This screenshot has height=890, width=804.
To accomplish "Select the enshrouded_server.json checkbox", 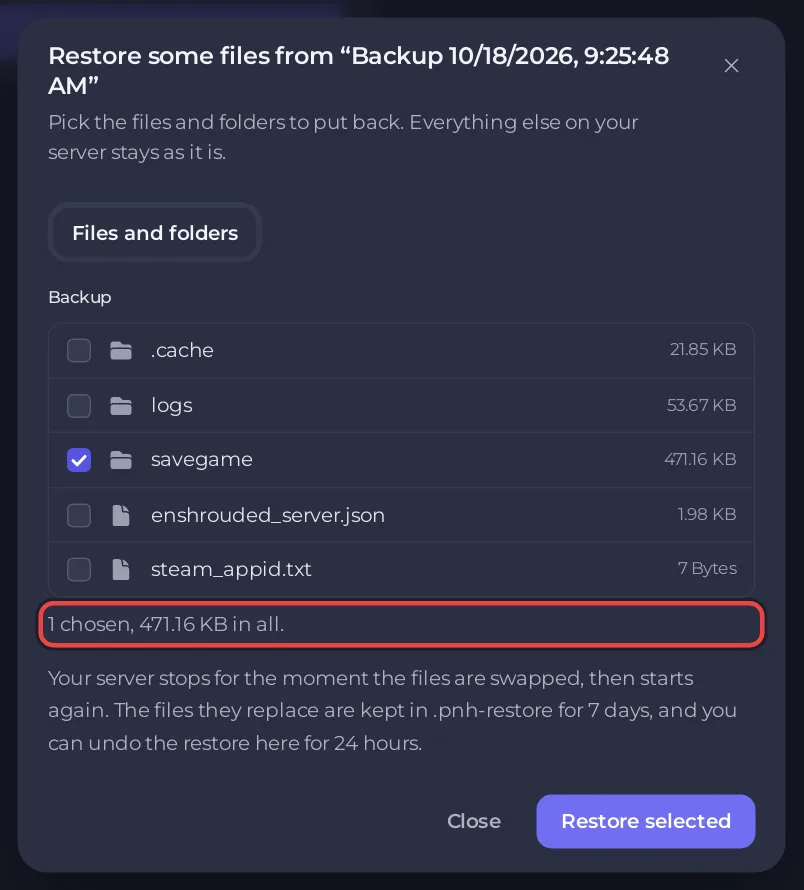I will tap(79, 515).
